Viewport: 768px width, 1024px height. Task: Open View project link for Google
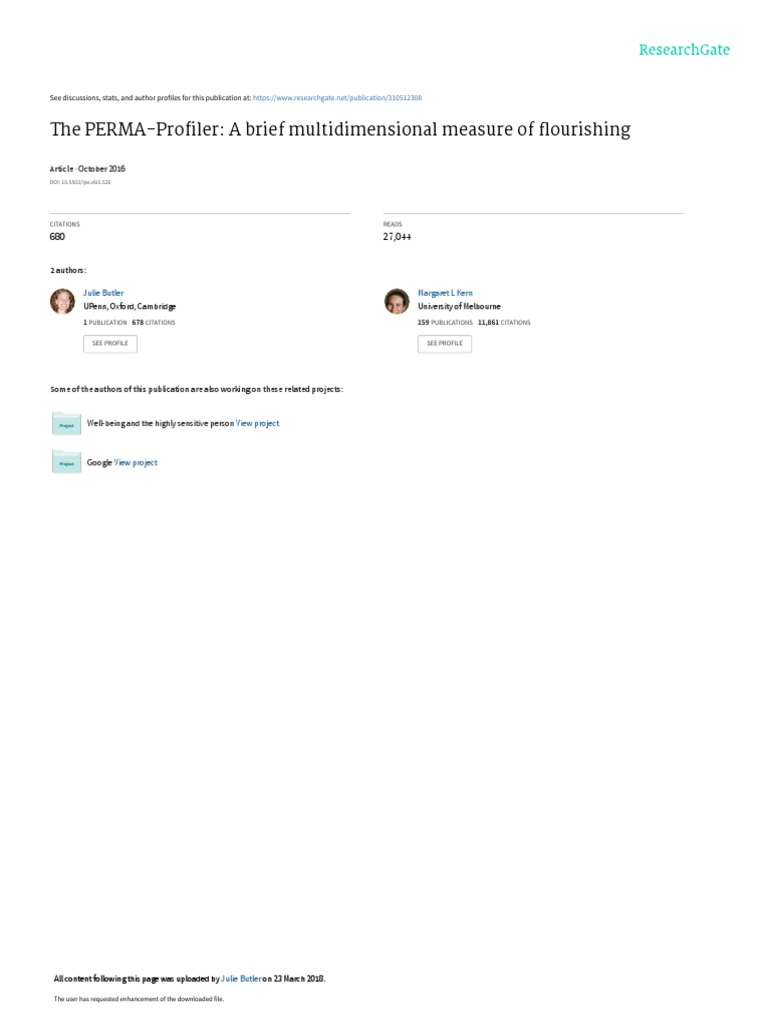136,463
